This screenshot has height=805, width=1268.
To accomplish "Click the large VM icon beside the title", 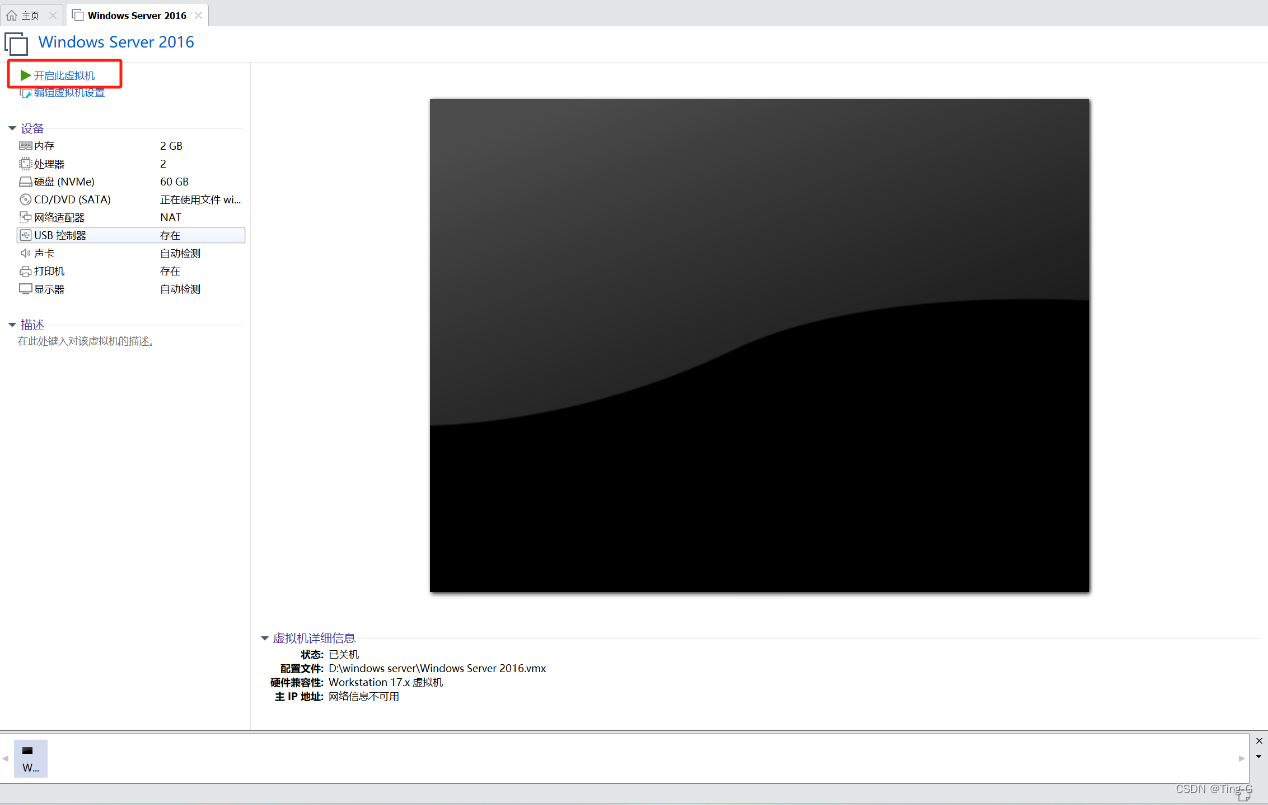I will click(x=16, y=43).
